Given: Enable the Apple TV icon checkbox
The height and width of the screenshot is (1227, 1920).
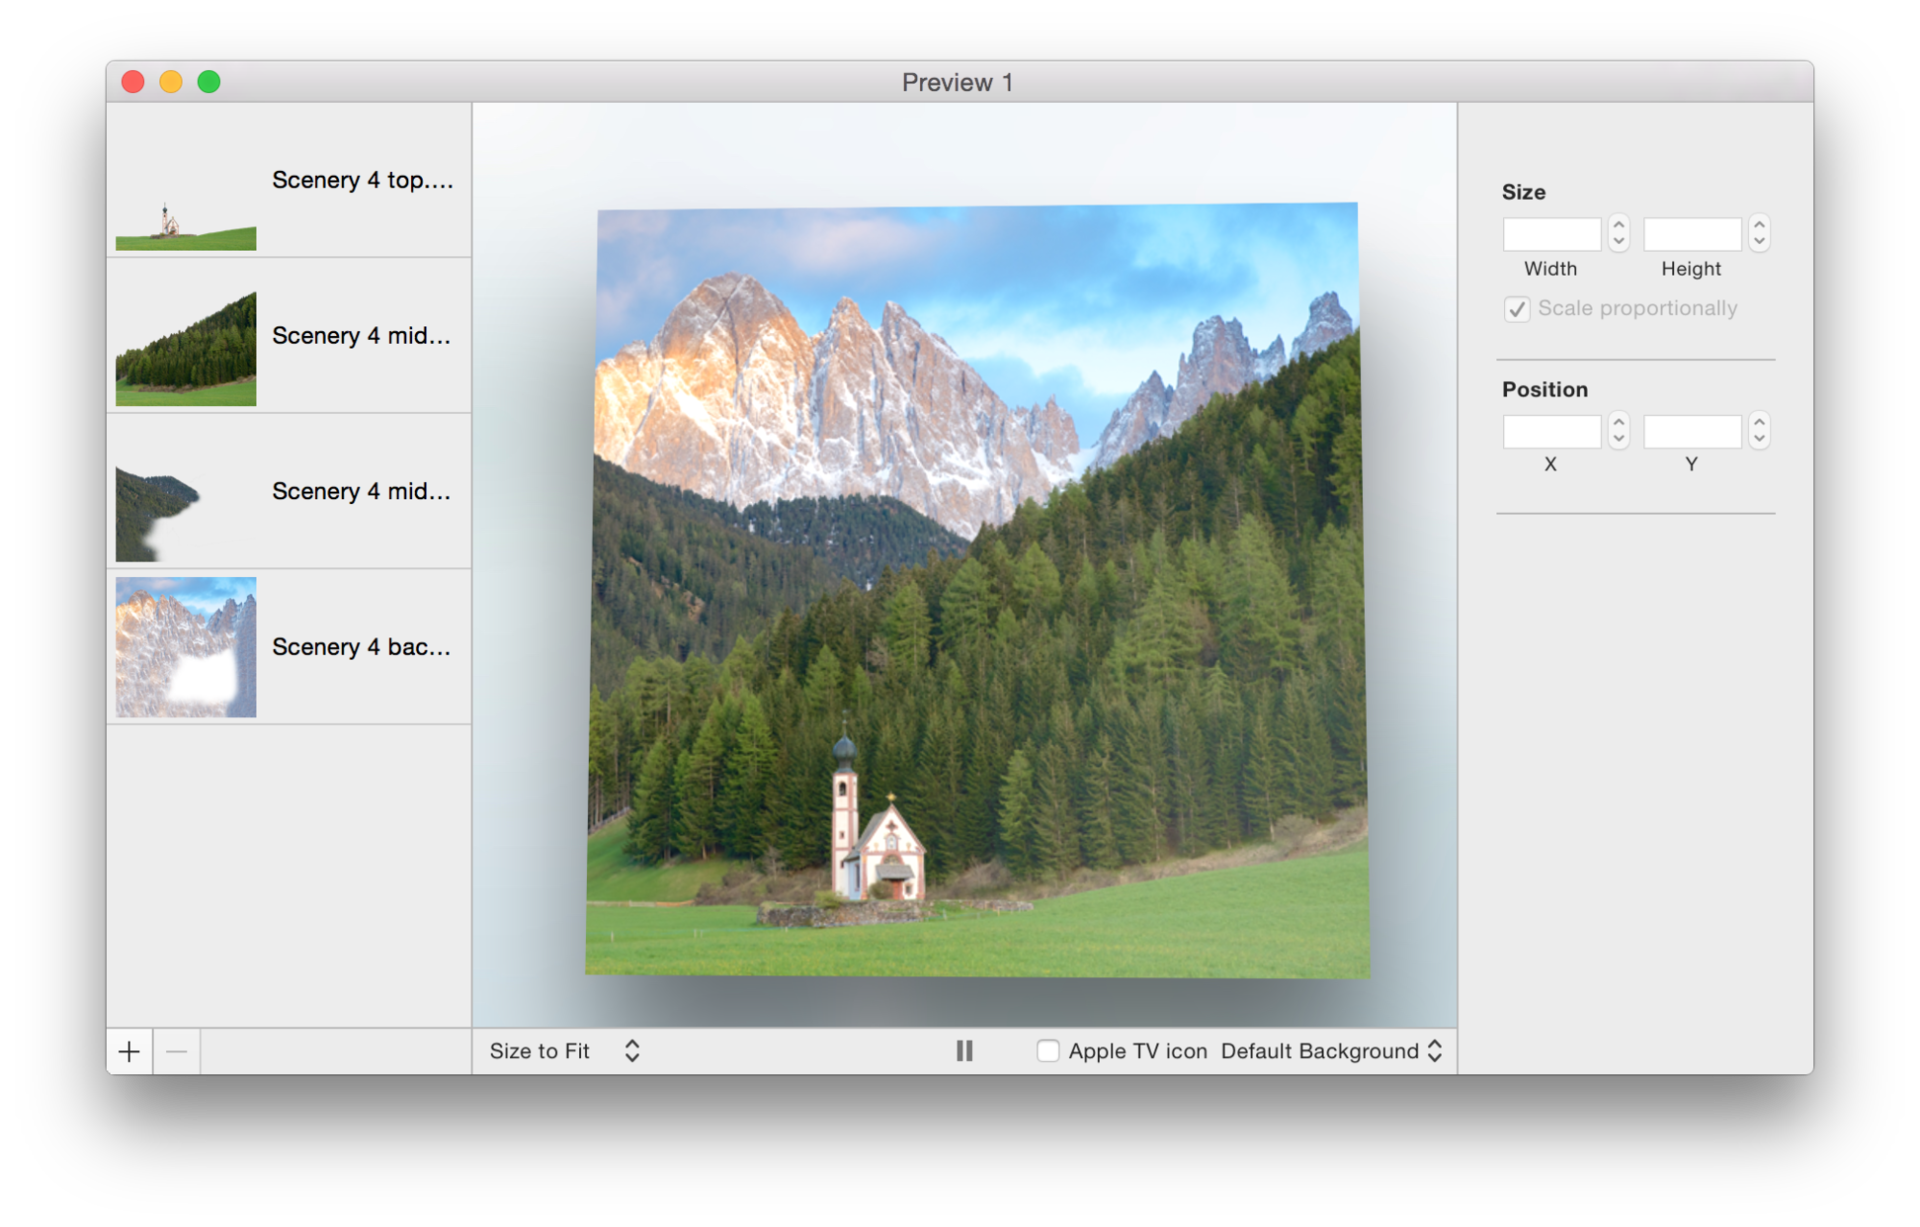Looking at the screenshot, I should coord(1047,1051).
